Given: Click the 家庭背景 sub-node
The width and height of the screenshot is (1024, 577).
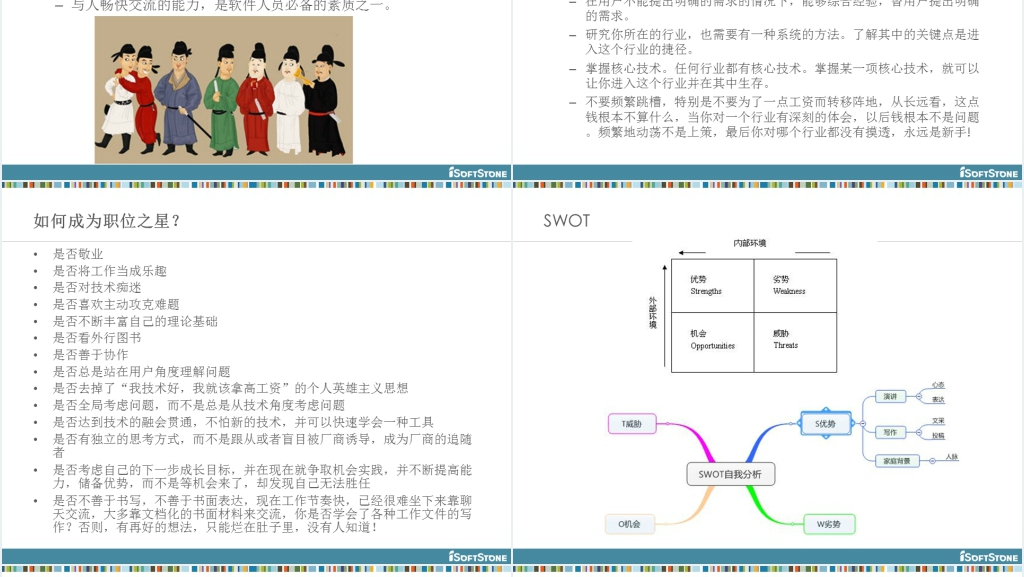Looking at the screenshot, I should 897,461.
